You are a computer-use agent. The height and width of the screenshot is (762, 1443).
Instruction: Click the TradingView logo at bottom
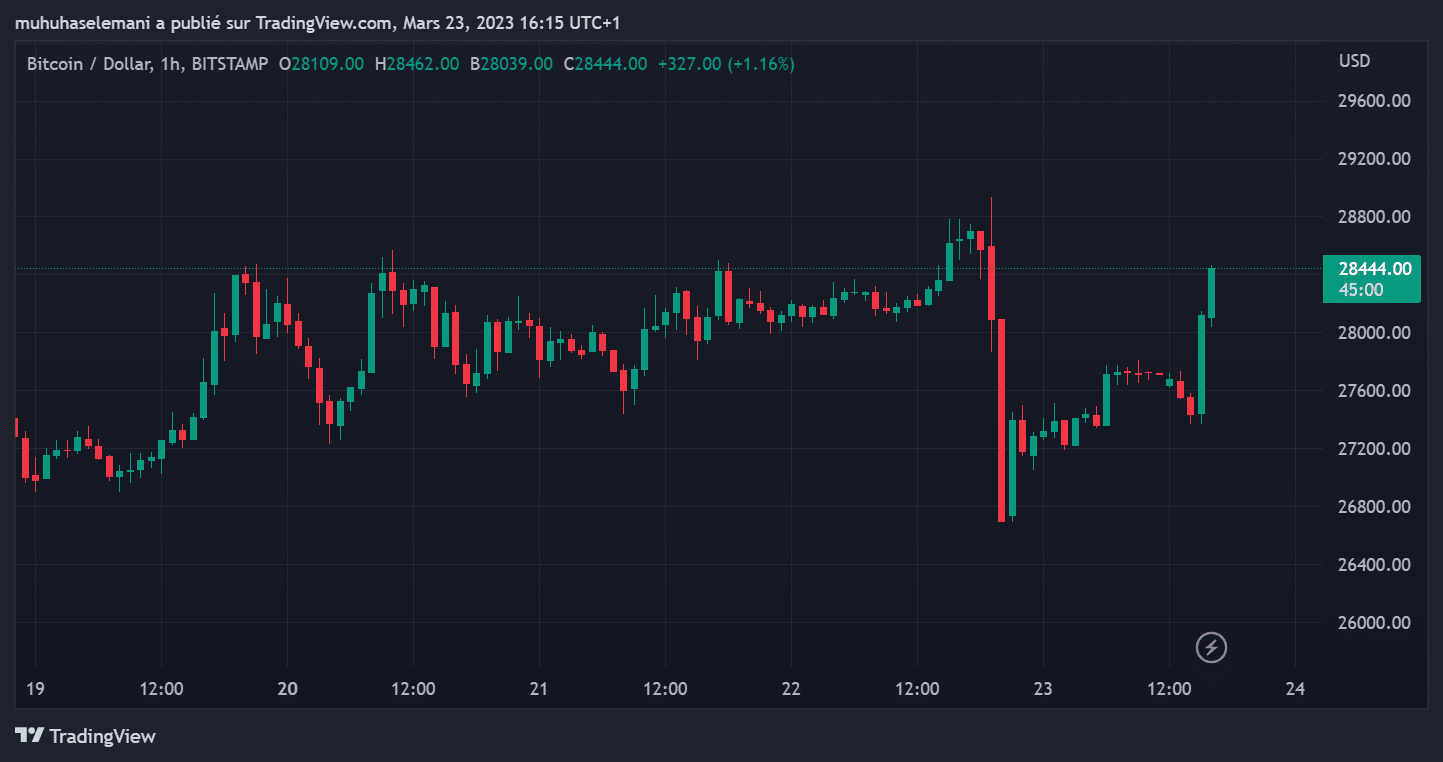coord(86,736)
